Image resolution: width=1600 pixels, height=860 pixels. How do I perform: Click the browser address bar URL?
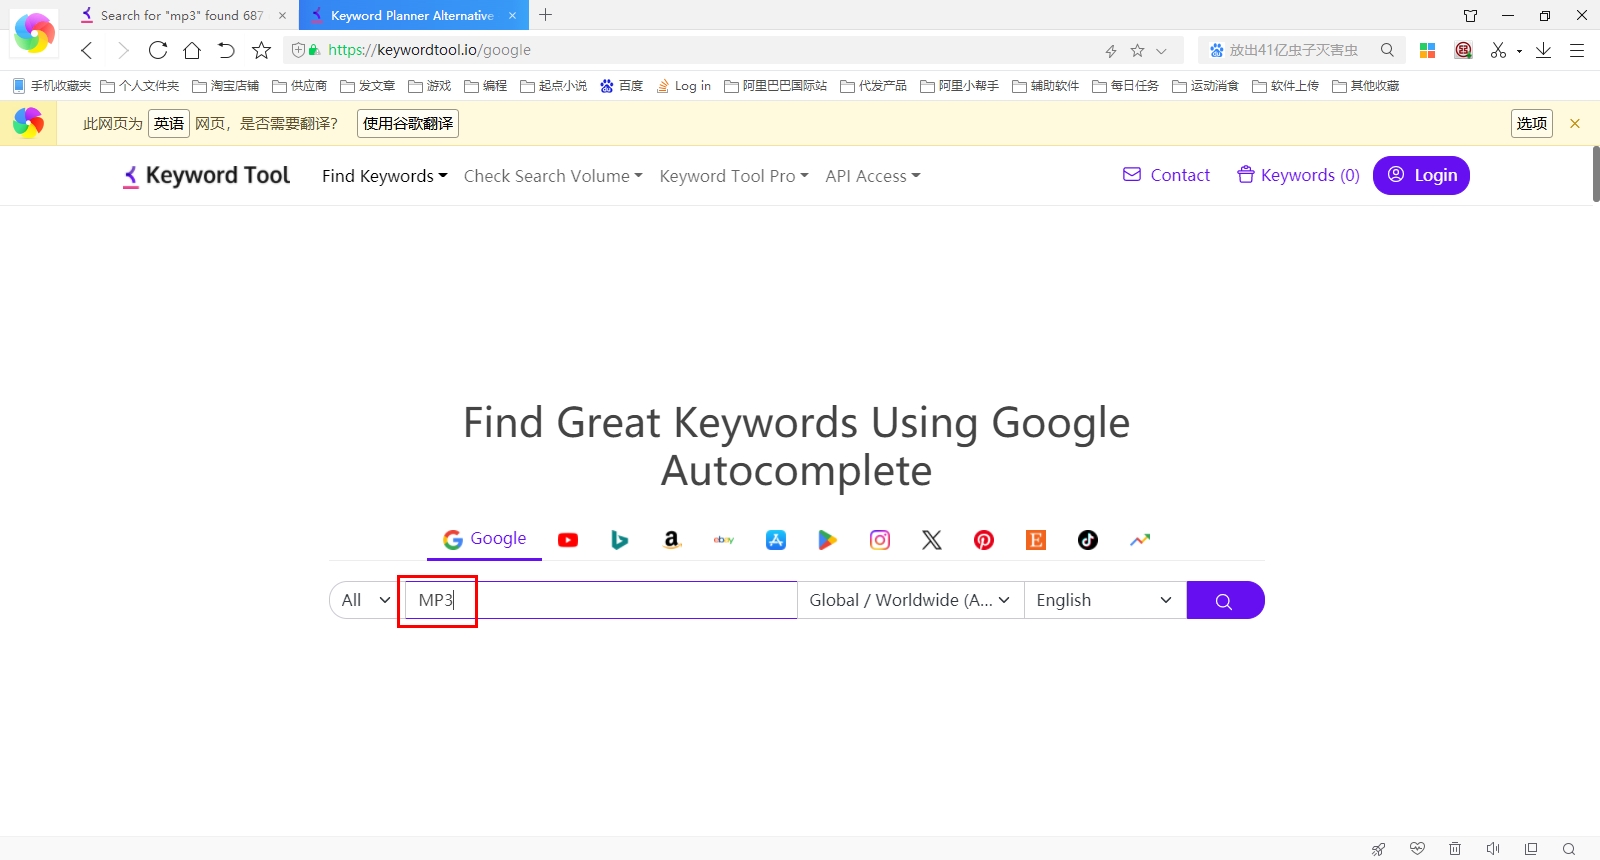(430, 50)
